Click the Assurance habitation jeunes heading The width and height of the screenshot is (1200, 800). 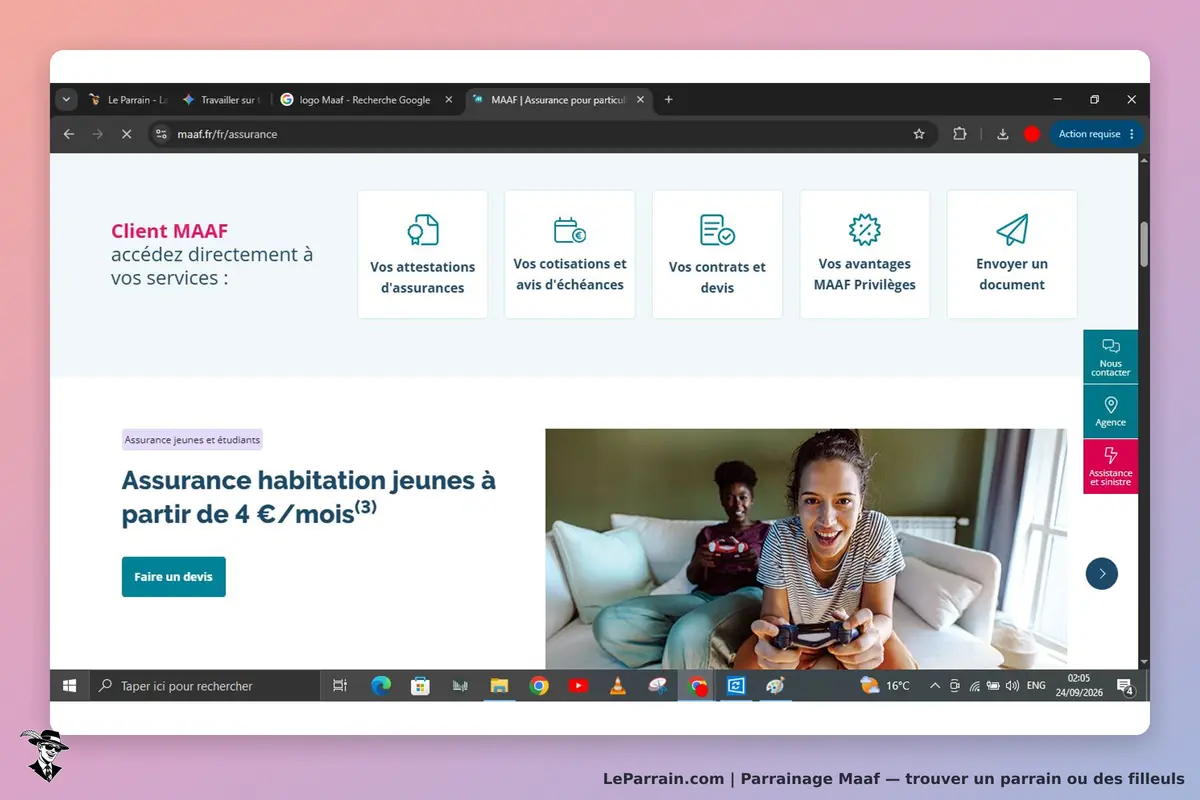coord(309,497)
